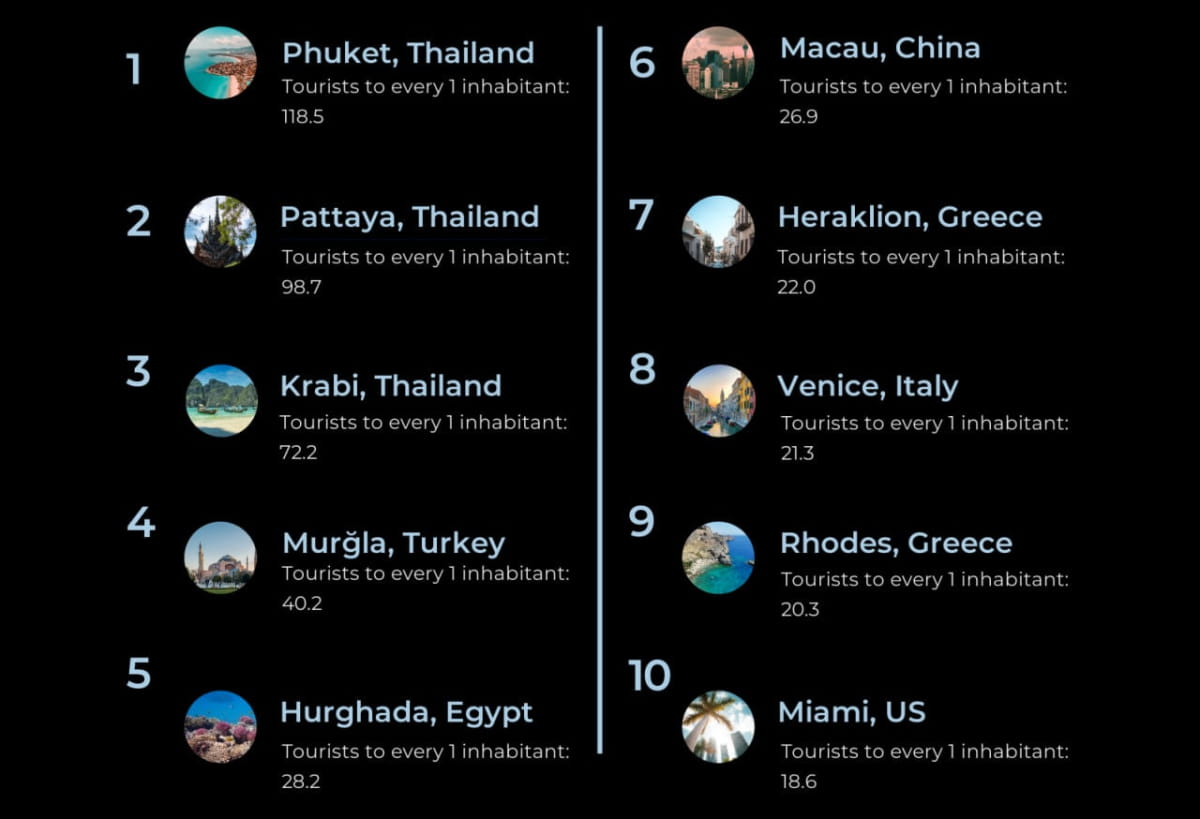Click the 118.5 tourists ratio value
This screenshot has width=1200, height=819.
[x=303, y=117]
